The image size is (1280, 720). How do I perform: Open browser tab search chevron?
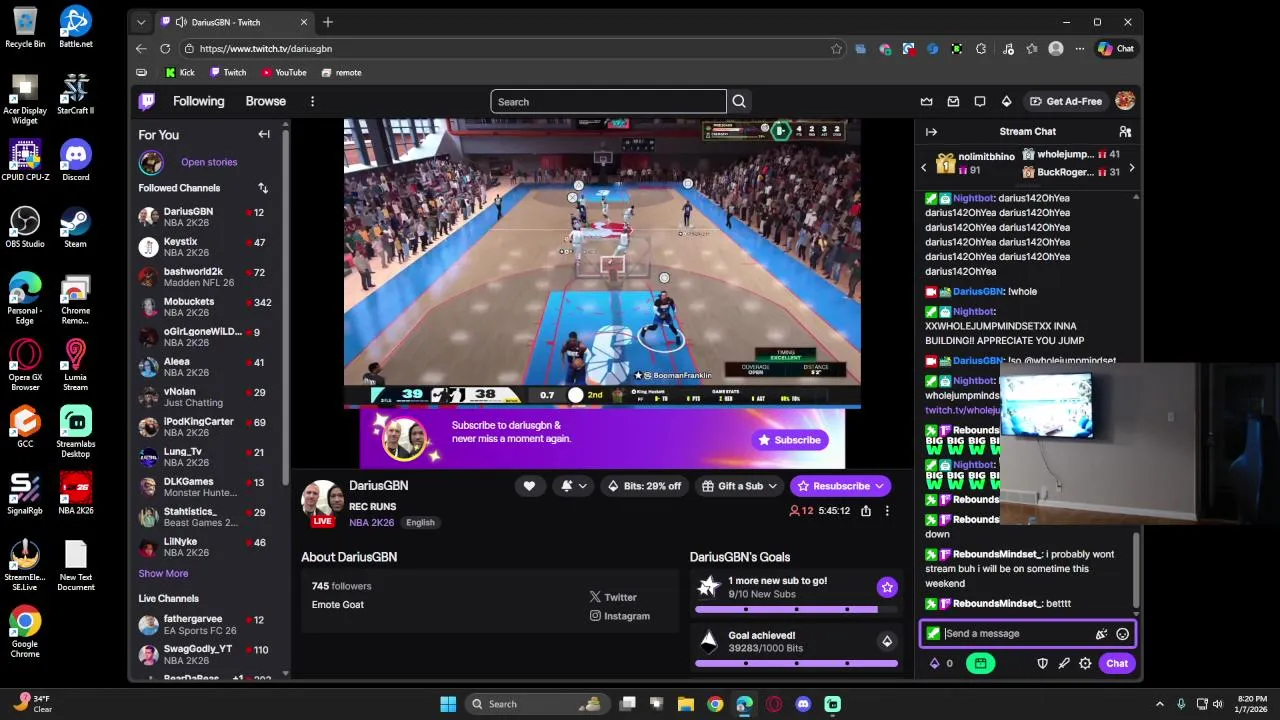[141, 22]
